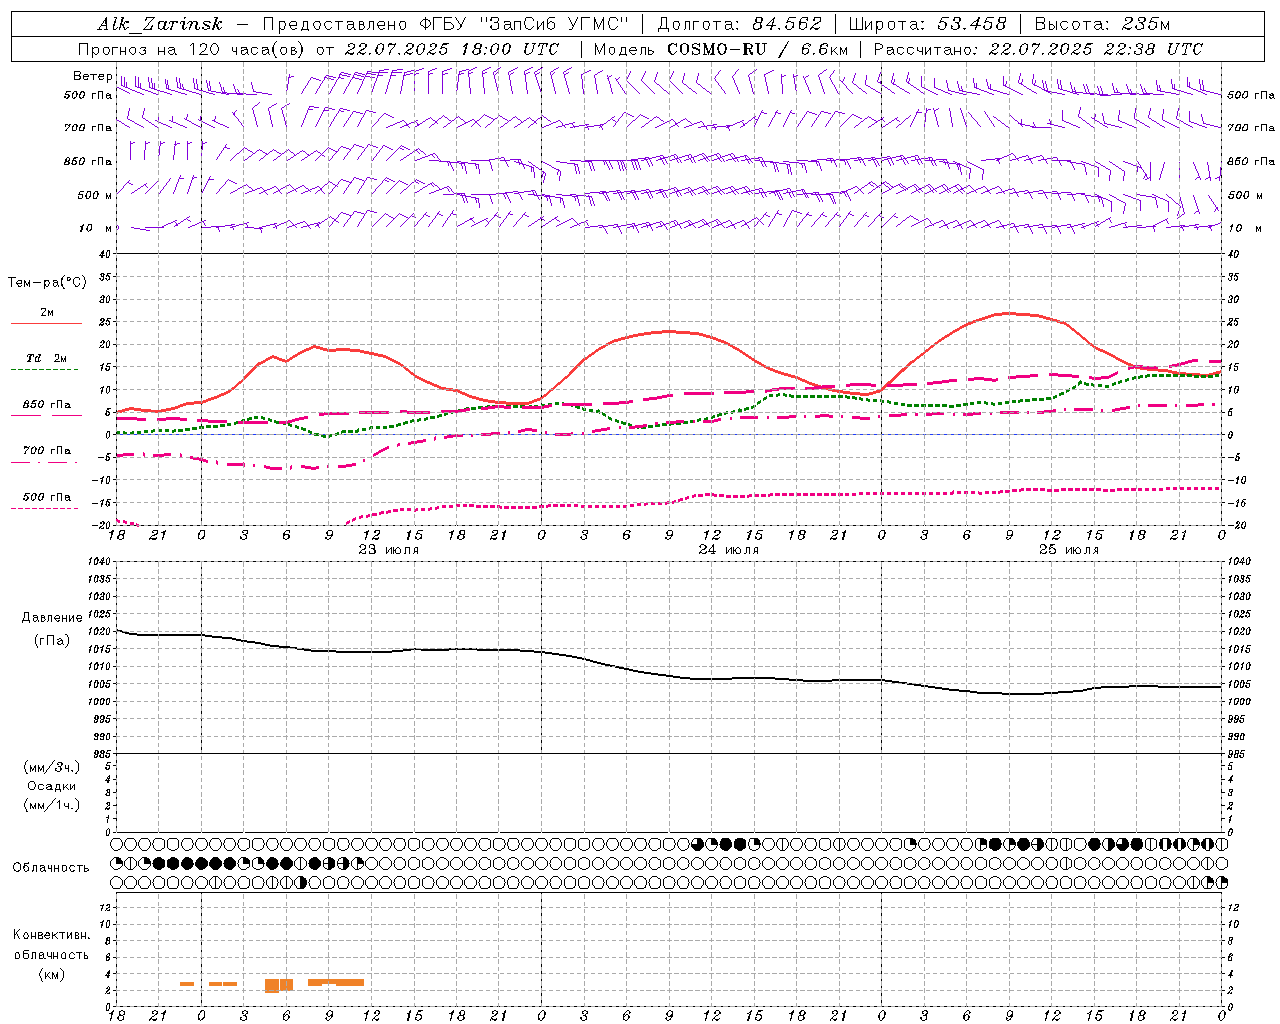Select the model label COSMO-RU / 6.6км

pos(758,49)
